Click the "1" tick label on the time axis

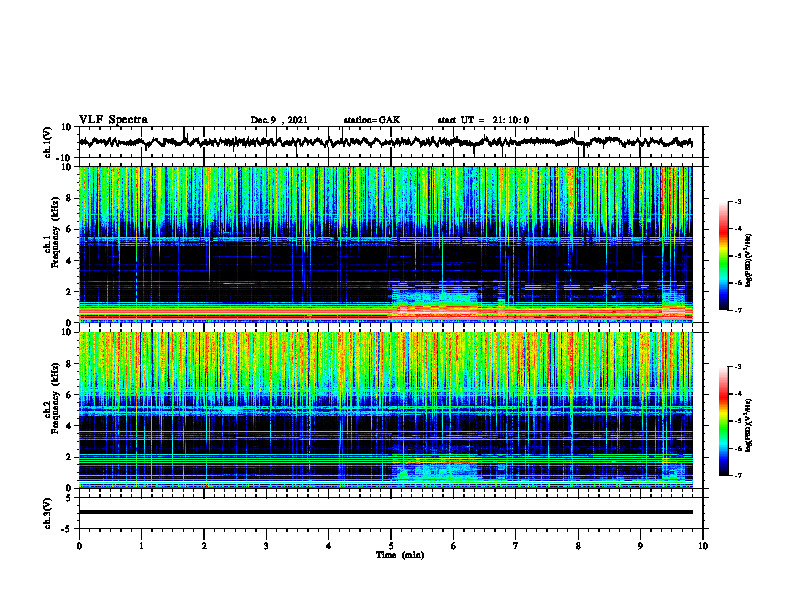click(141, 546)
